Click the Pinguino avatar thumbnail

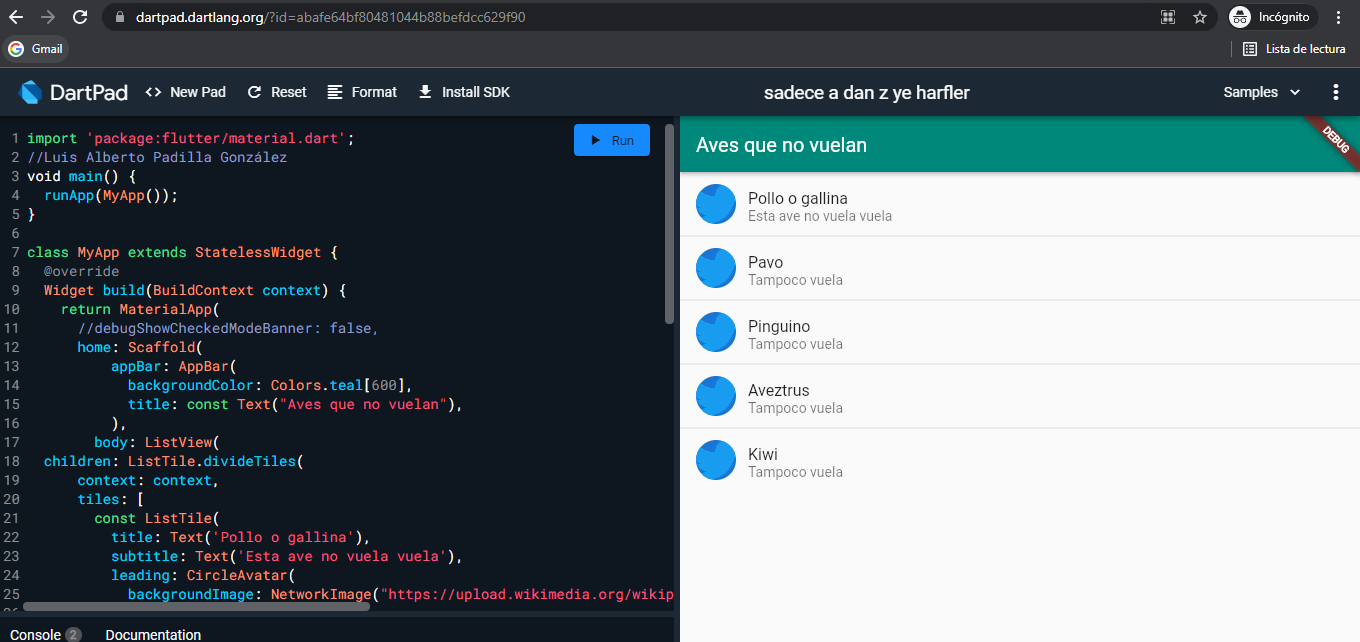[716, 332]
